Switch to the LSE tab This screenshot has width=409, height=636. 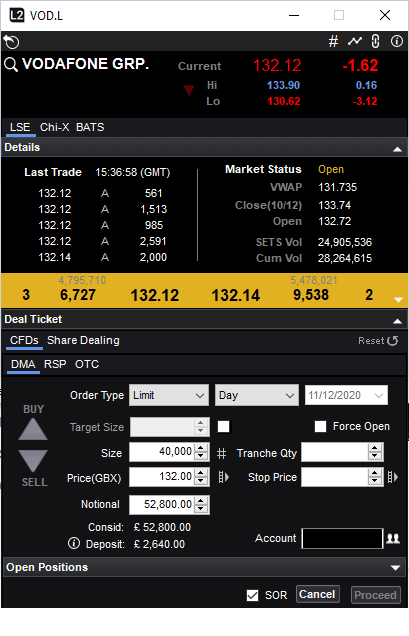[20, 127]
